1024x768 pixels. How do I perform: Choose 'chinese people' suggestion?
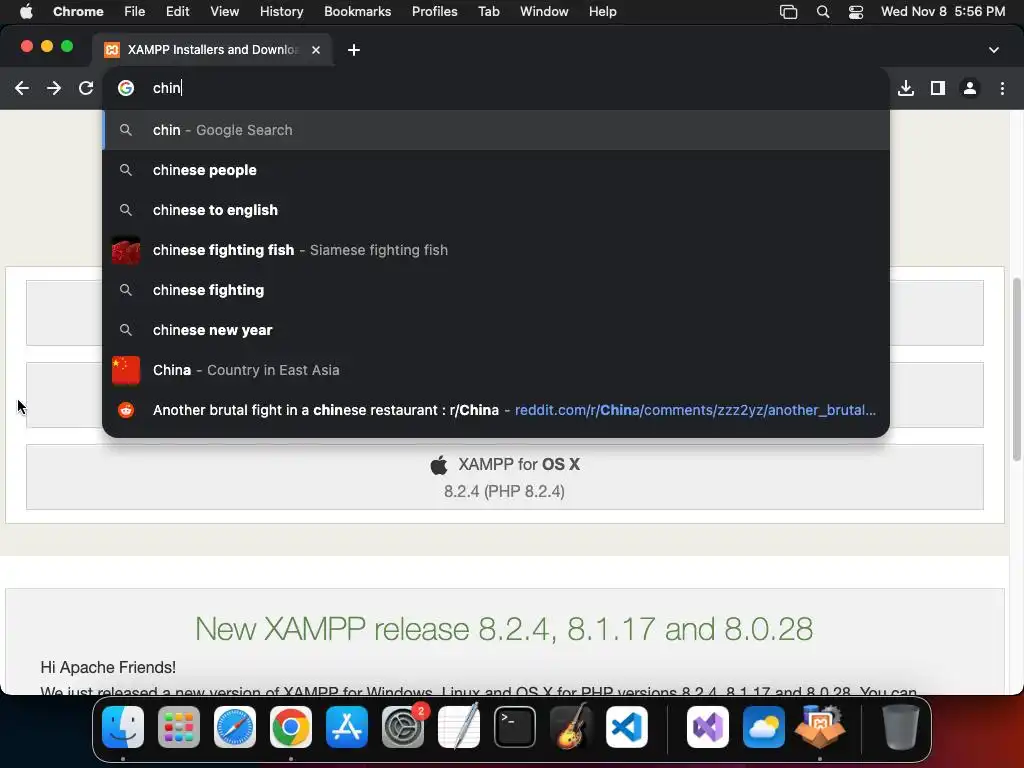(x=496, y=170)
